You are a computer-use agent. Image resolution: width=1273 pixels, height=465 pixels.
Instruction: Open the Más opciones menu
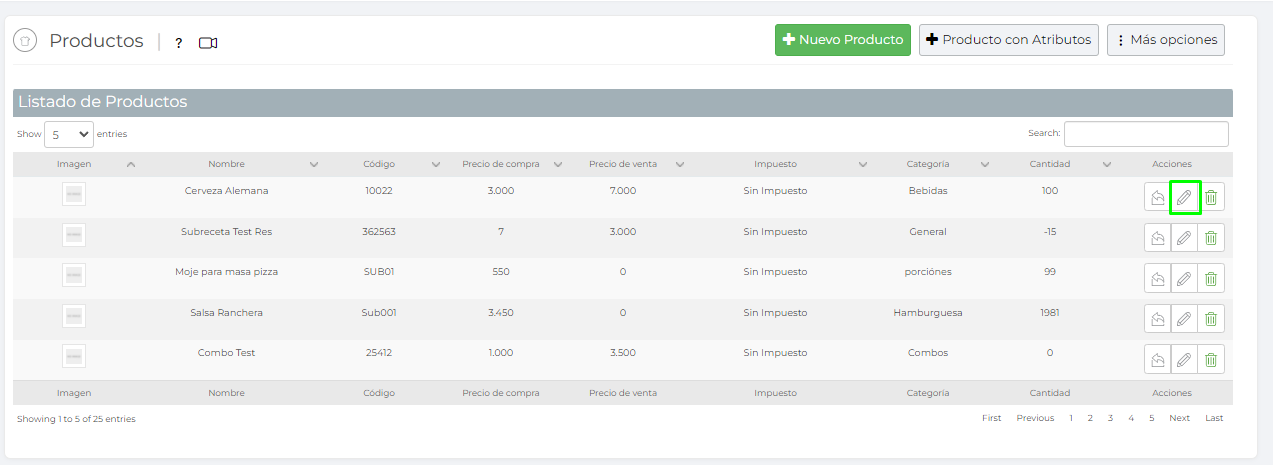[1166, 40]
